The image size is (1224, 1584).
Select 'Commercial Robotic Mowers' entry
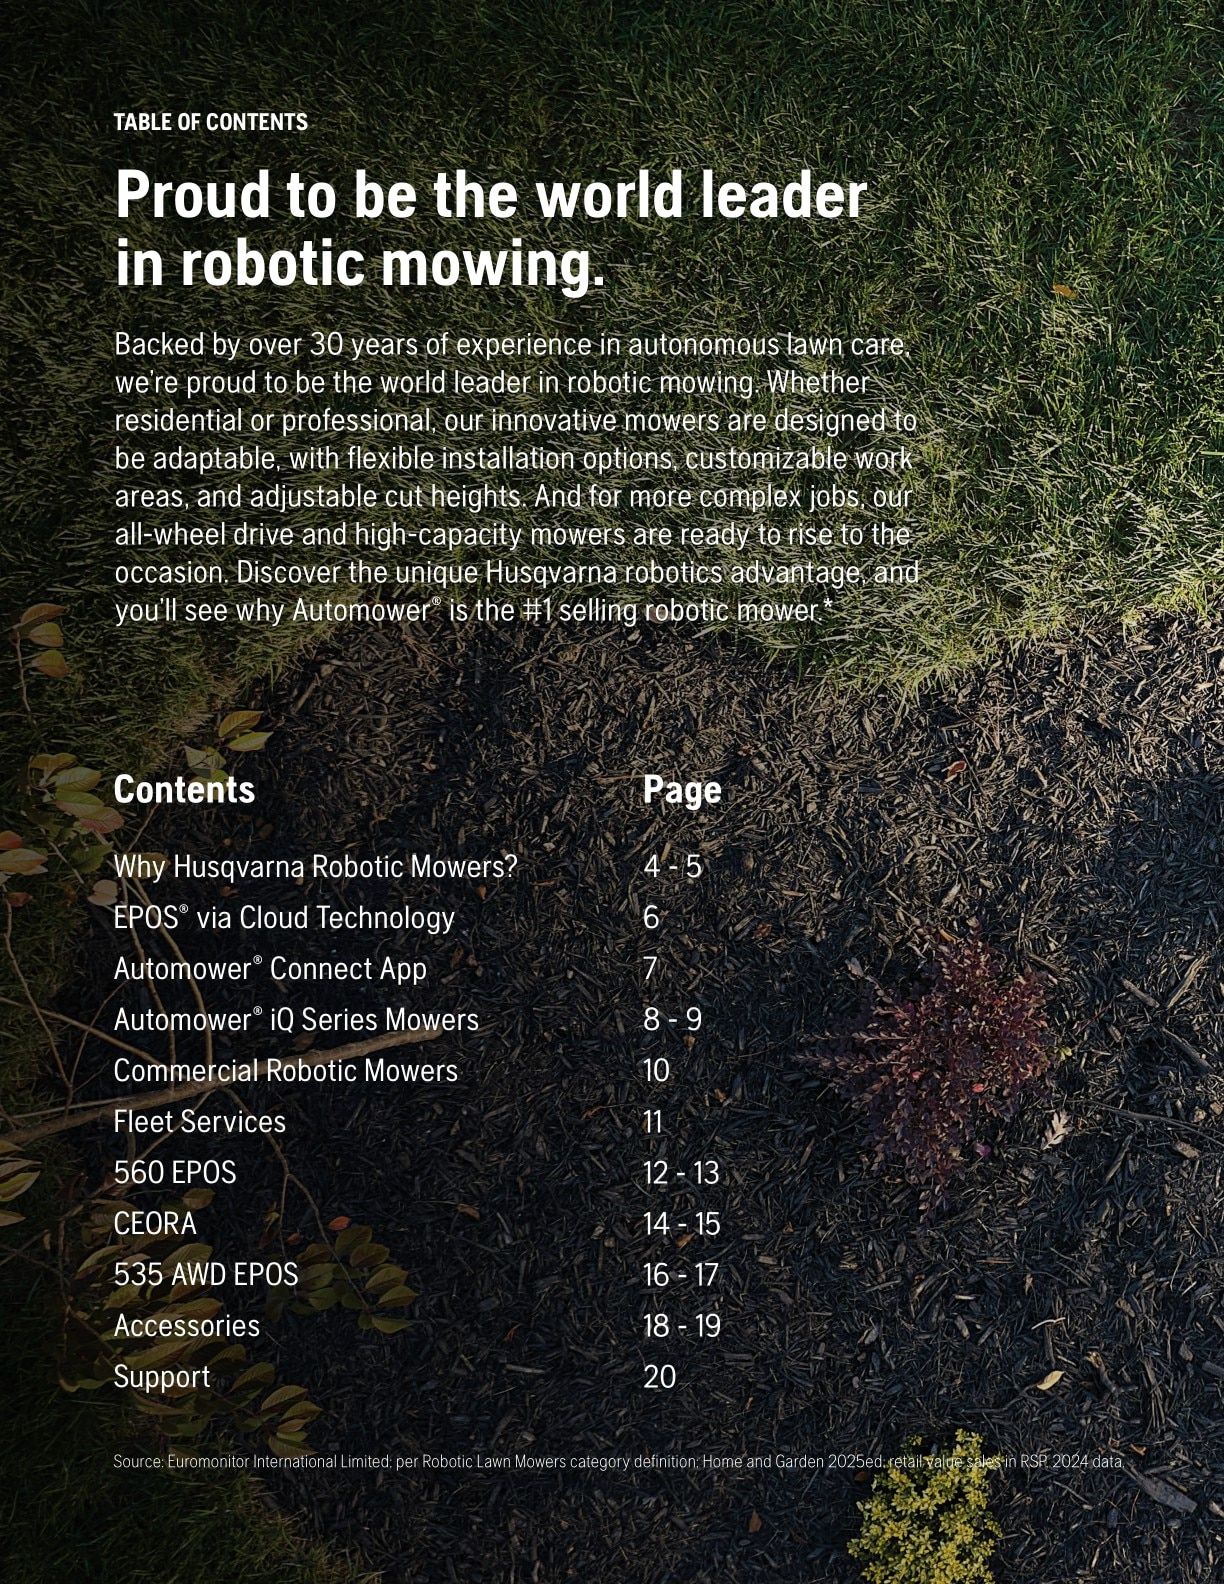coord(286,1070)
